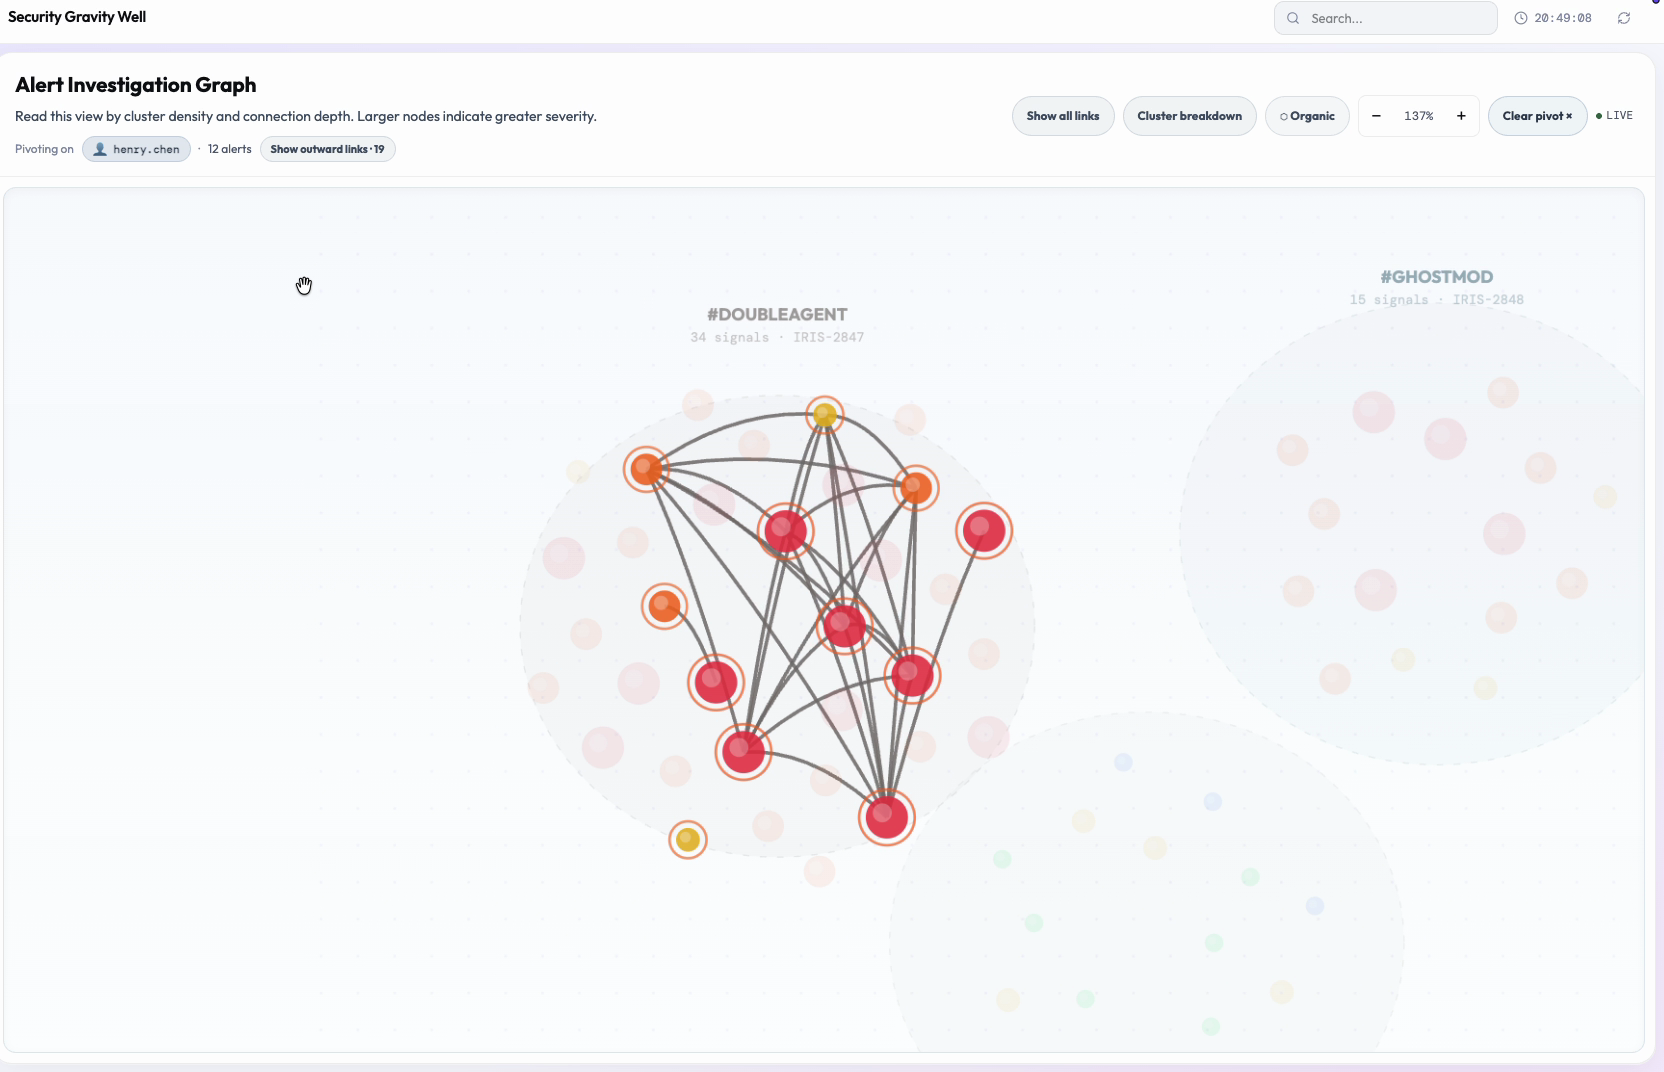
Task: Toggle Show all links
Action: pyautogui.click(x=1063, y=116)
